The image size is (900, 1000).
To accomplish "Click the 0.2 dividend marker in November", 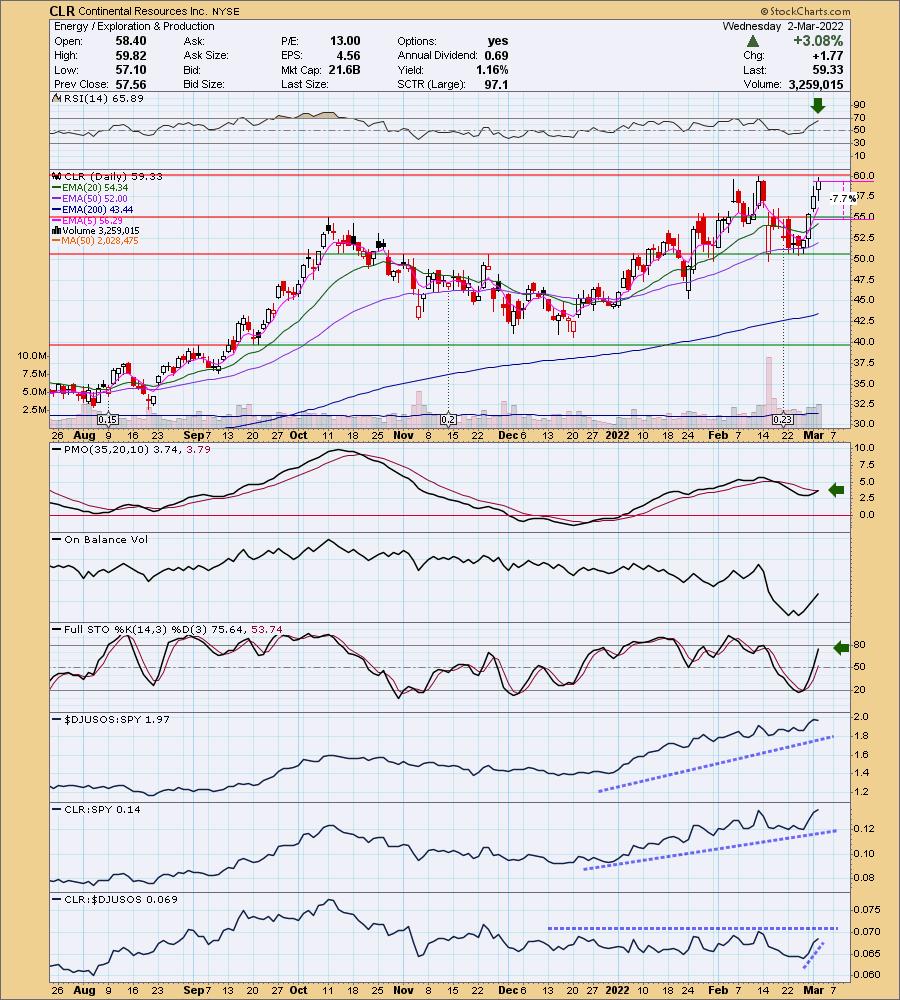I will tap(448, 420).
